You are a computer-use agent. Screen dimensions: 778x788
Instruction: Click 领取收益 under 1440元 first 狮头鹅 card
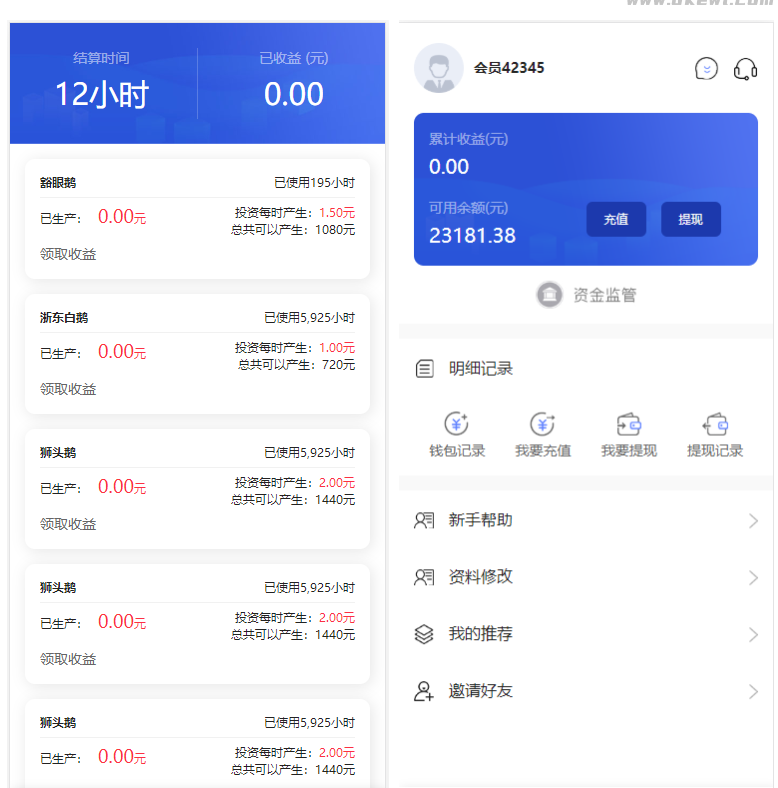68,524
